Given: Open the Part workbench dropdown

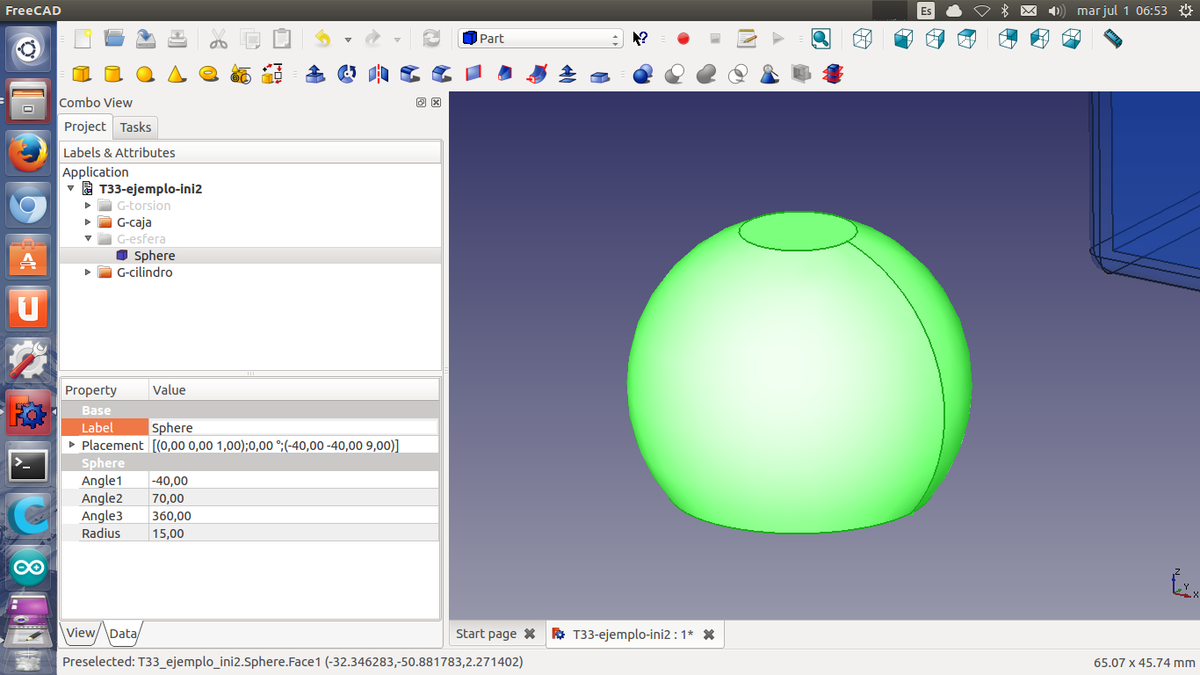Looking at the screenshot, I should pyautogui.click(x=540, y=39).
